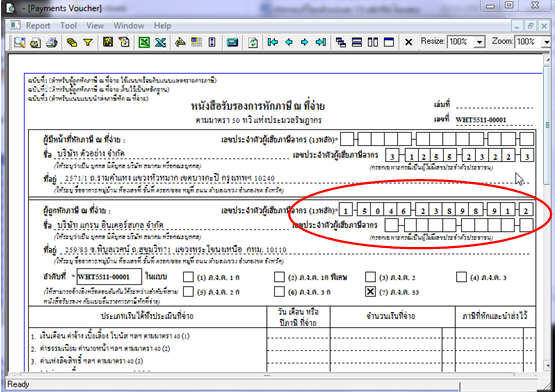Click the yellow filter funnel icon

tap(88, 42)
